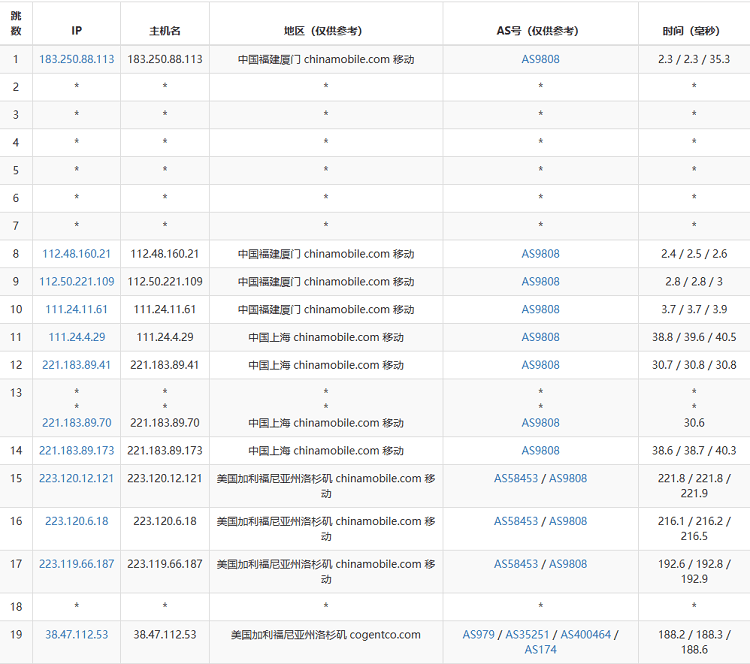Click the 跳数 column header
The image size is (750, 664).
pos(16,23)
